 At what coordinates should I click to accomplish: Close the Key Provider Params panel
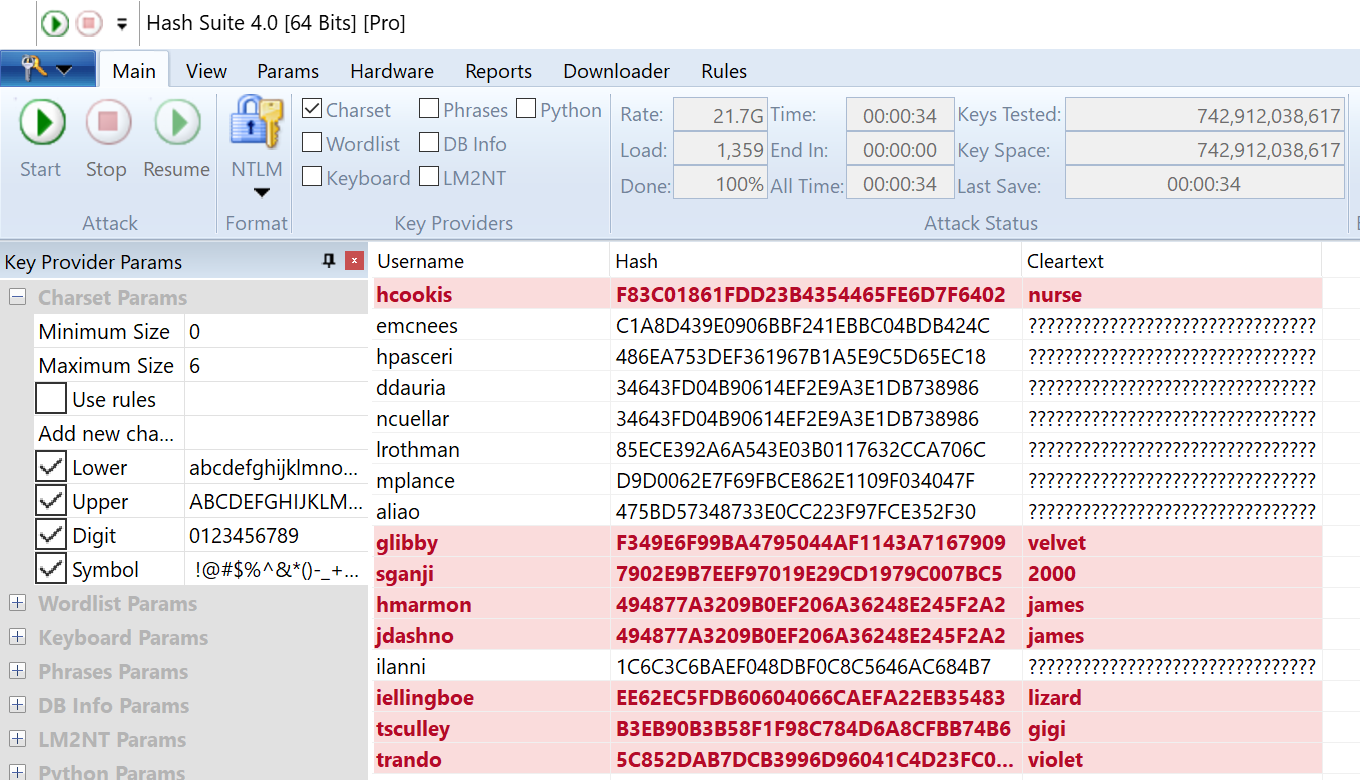pyautogui.click(x=355, y=260)
